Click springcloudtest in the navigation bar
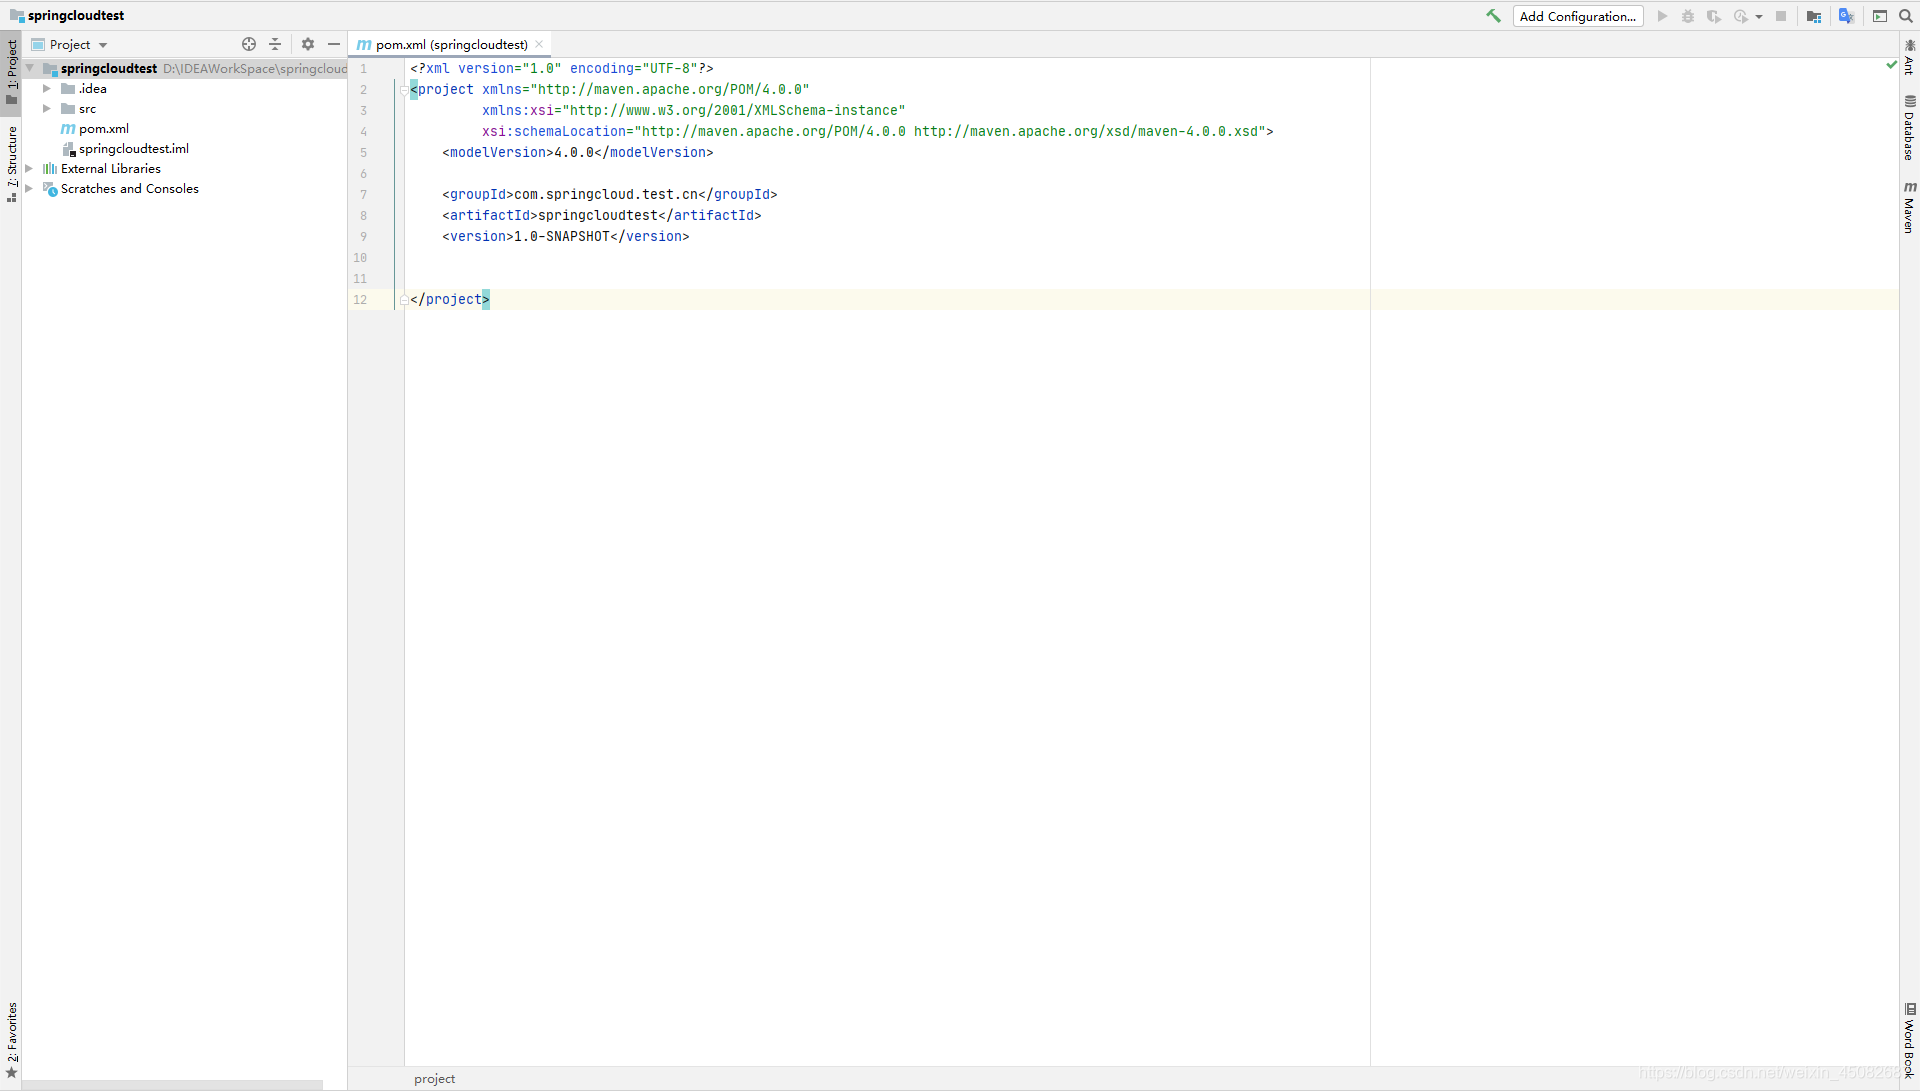This screenshot has height=1091, width=1920. tap(76, 15)
